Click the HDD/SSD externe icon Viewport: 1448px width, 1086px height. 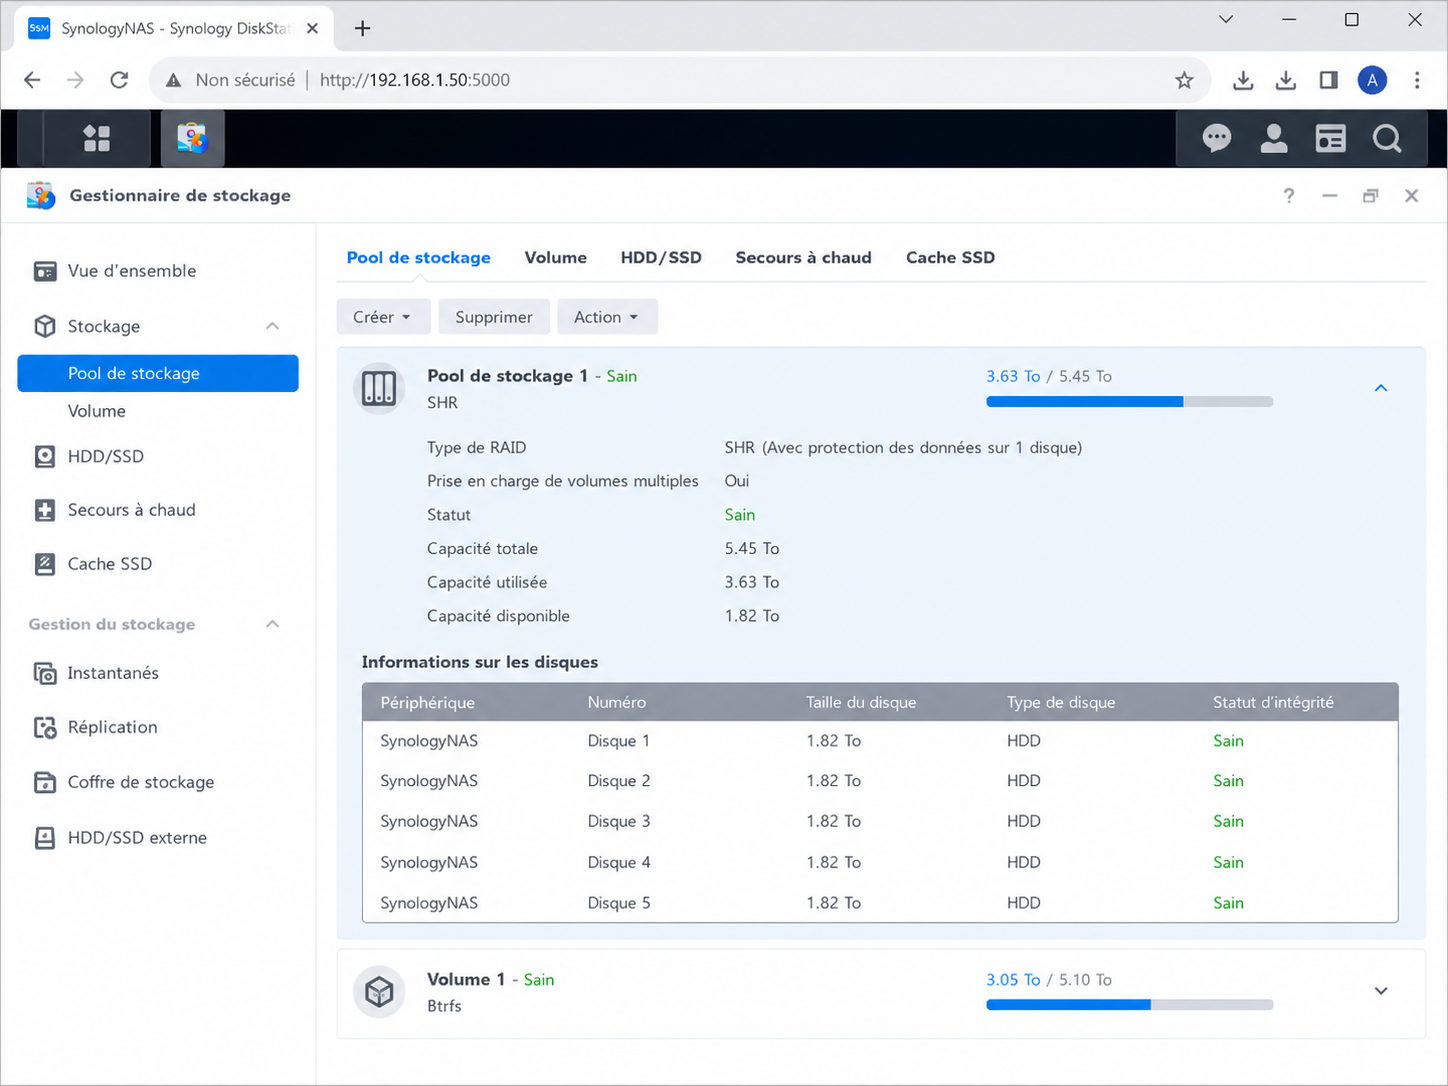coord(45,837)
